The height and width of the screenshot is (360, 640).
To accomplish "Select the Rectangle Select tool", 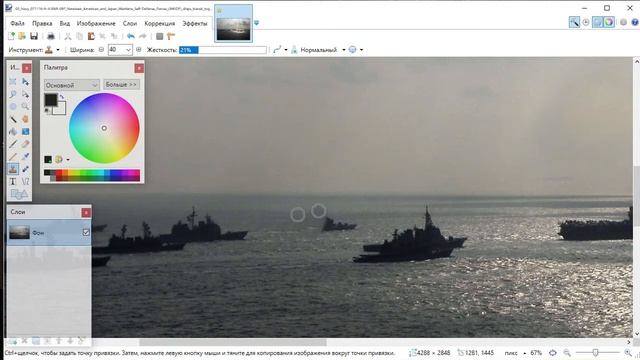I will pos(13,82).
